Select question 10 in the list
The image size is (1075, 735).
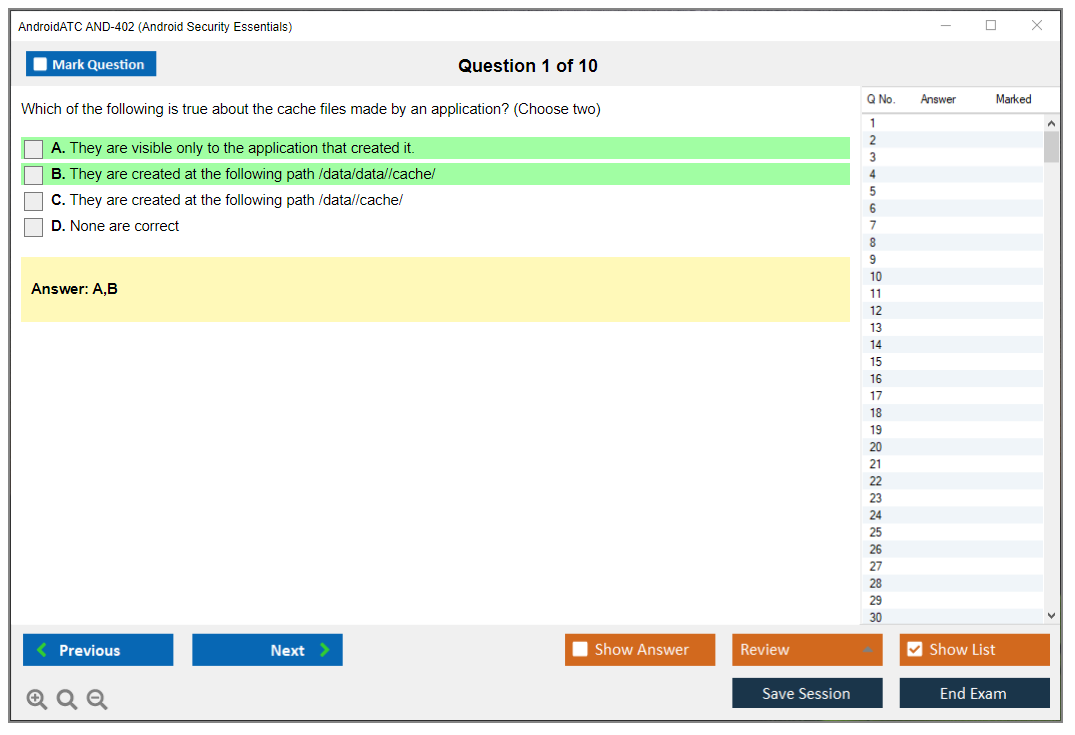(x=876, y=277)
